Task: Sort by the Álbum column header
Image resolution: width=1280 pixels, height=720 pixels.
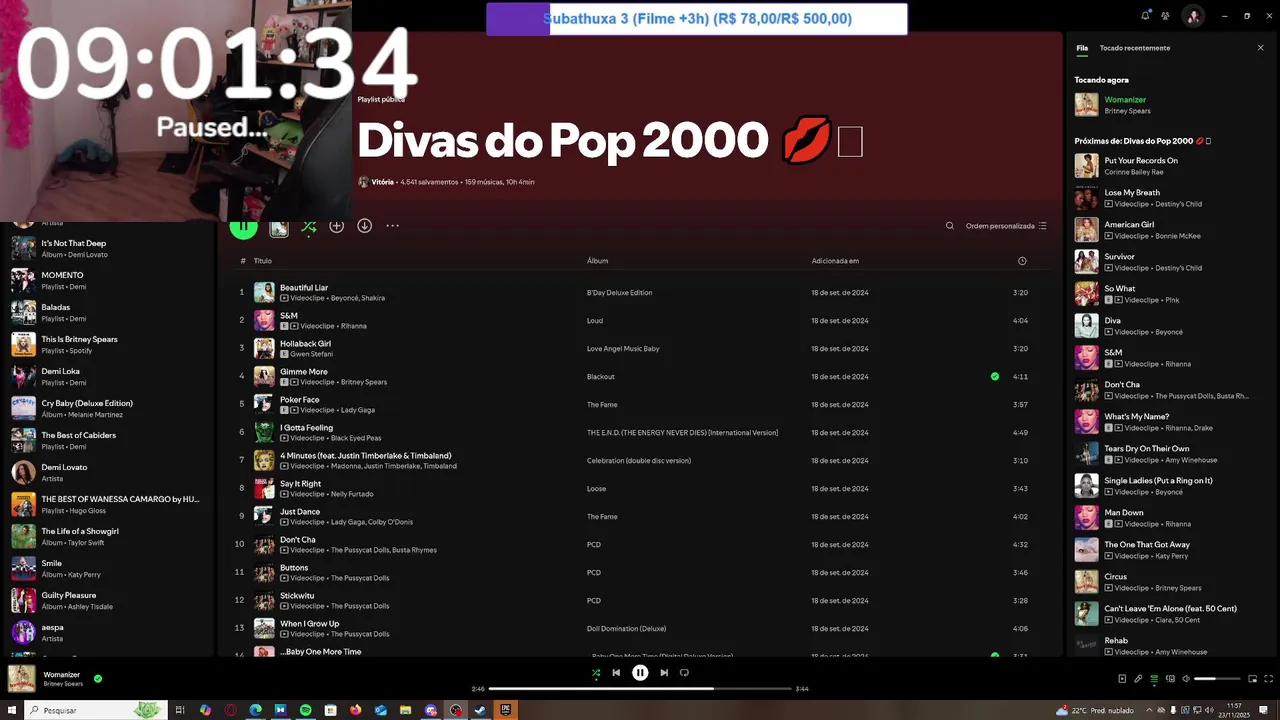Action: [x=597, y=261]
